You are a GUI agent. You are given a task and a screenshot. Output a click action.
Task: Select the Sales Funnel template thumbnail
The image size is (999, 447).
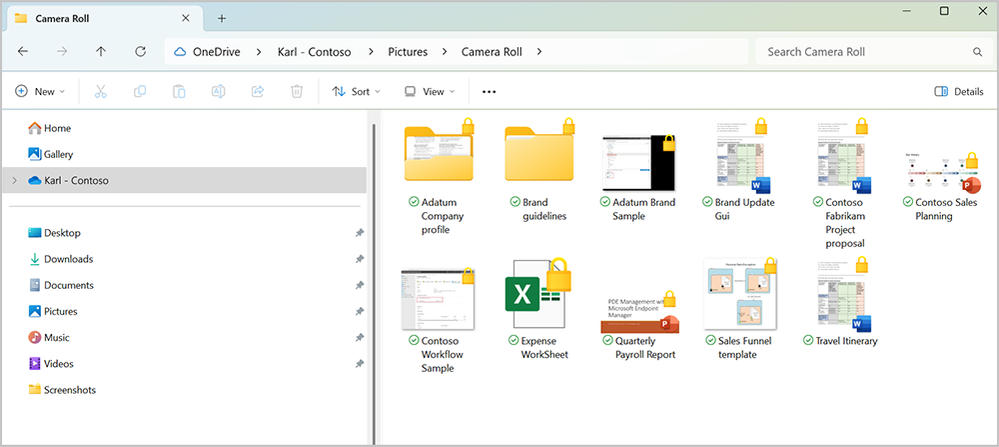(740, 294)
